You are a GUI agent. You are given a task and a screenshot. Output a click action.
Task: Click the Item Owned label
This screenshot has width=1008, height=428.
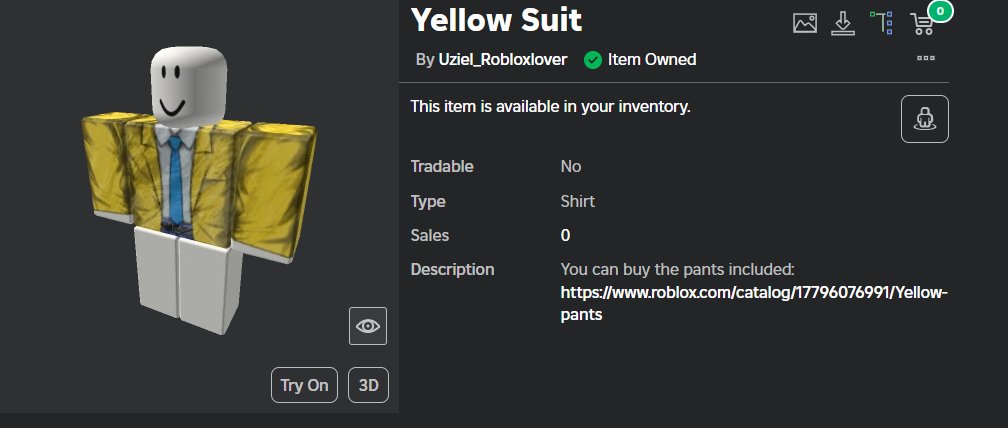click(x=652, y=60)
